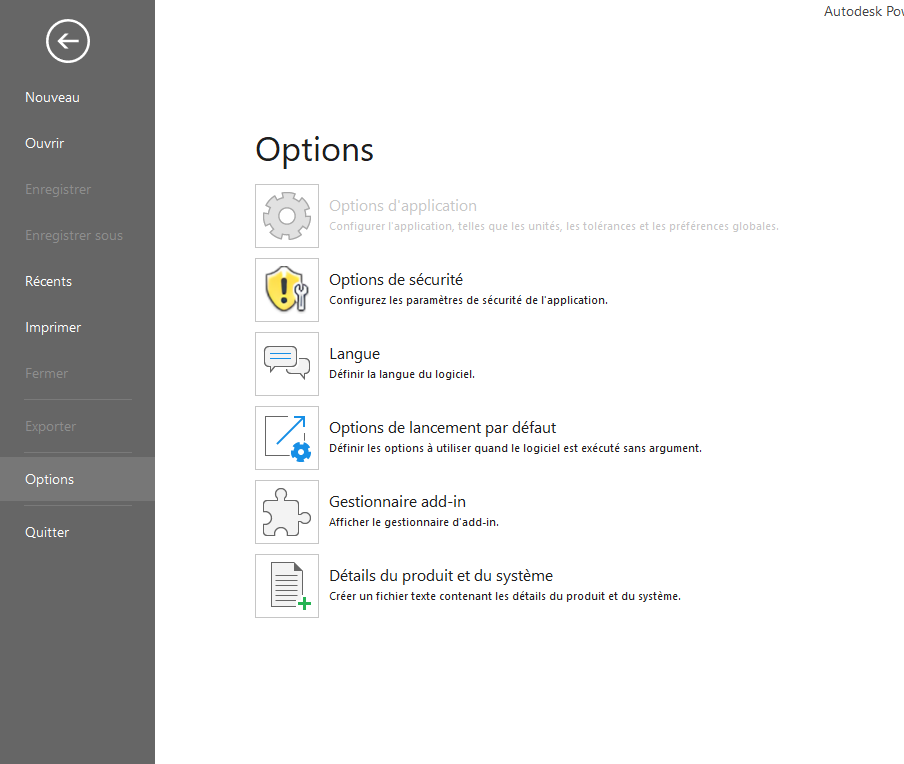Choose Imprimer from the sidebar

(53, 327)
